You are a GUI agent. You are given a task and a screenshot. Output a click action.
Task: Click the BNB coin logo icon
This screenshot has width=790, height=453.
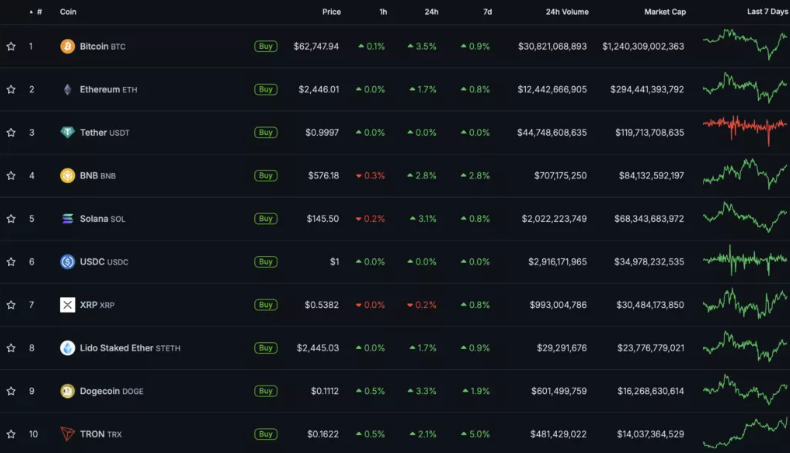(68, 175)
